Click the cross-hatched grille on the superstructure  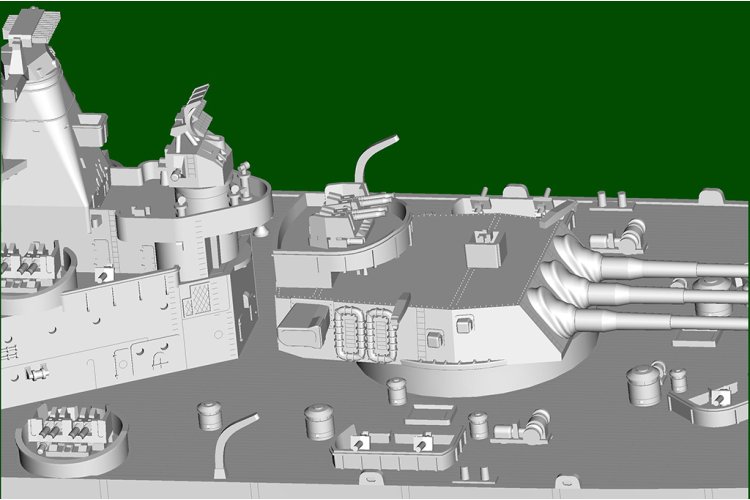pos(200,297)
